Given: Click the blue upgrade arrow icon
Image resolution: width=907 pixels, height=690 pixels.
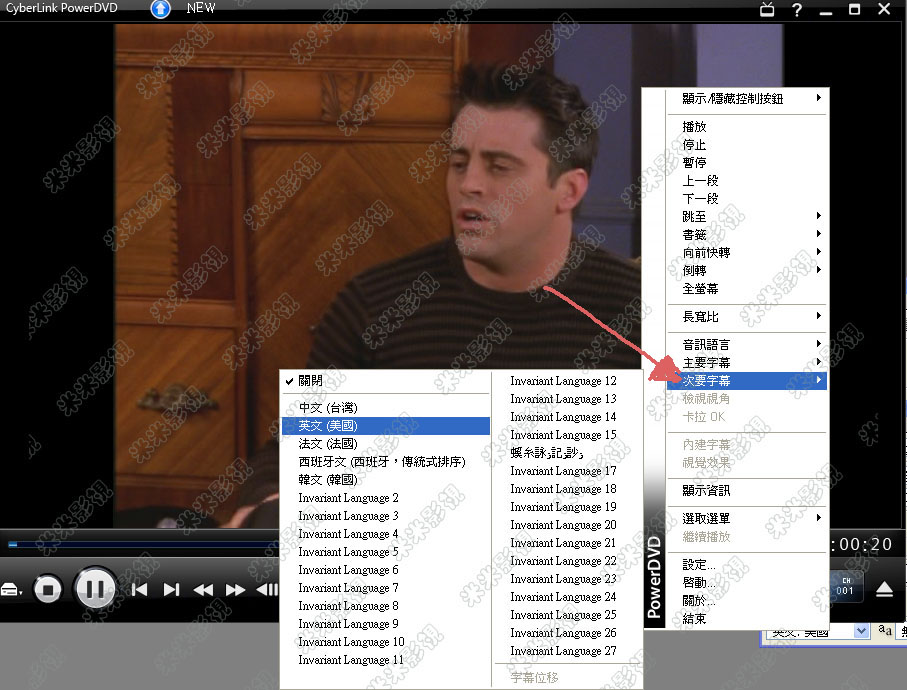Looking at the screenshot, I should tap(160, 9).
